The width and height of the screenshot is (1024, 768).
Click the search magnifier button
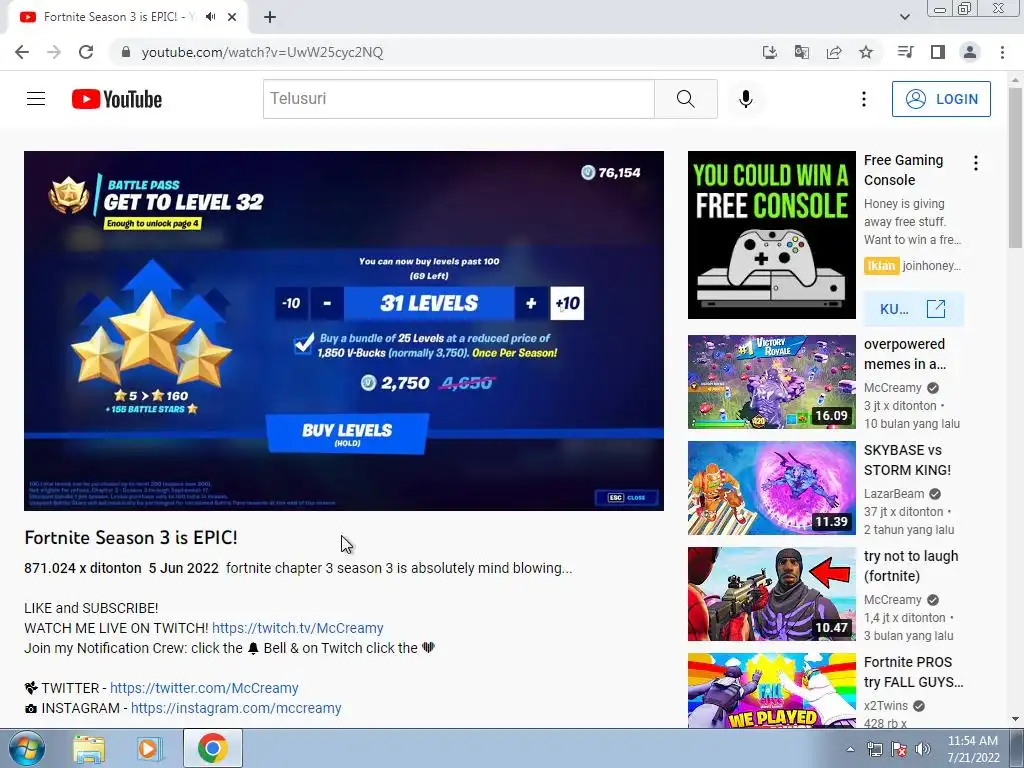686,99
